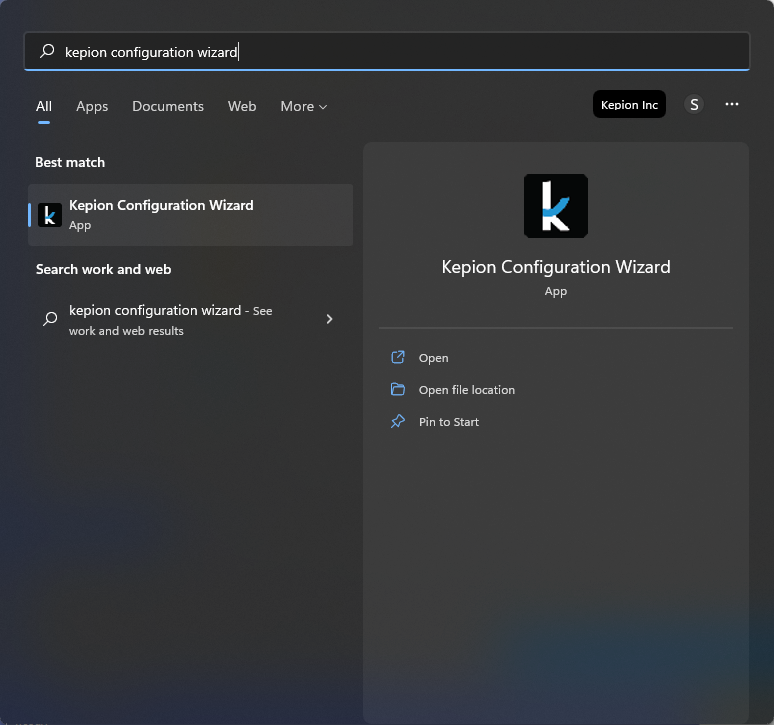The height and width of the screenshot is (725, 774).
Task: Switch to the Documents tab
Action: click(x=168, y=106)
